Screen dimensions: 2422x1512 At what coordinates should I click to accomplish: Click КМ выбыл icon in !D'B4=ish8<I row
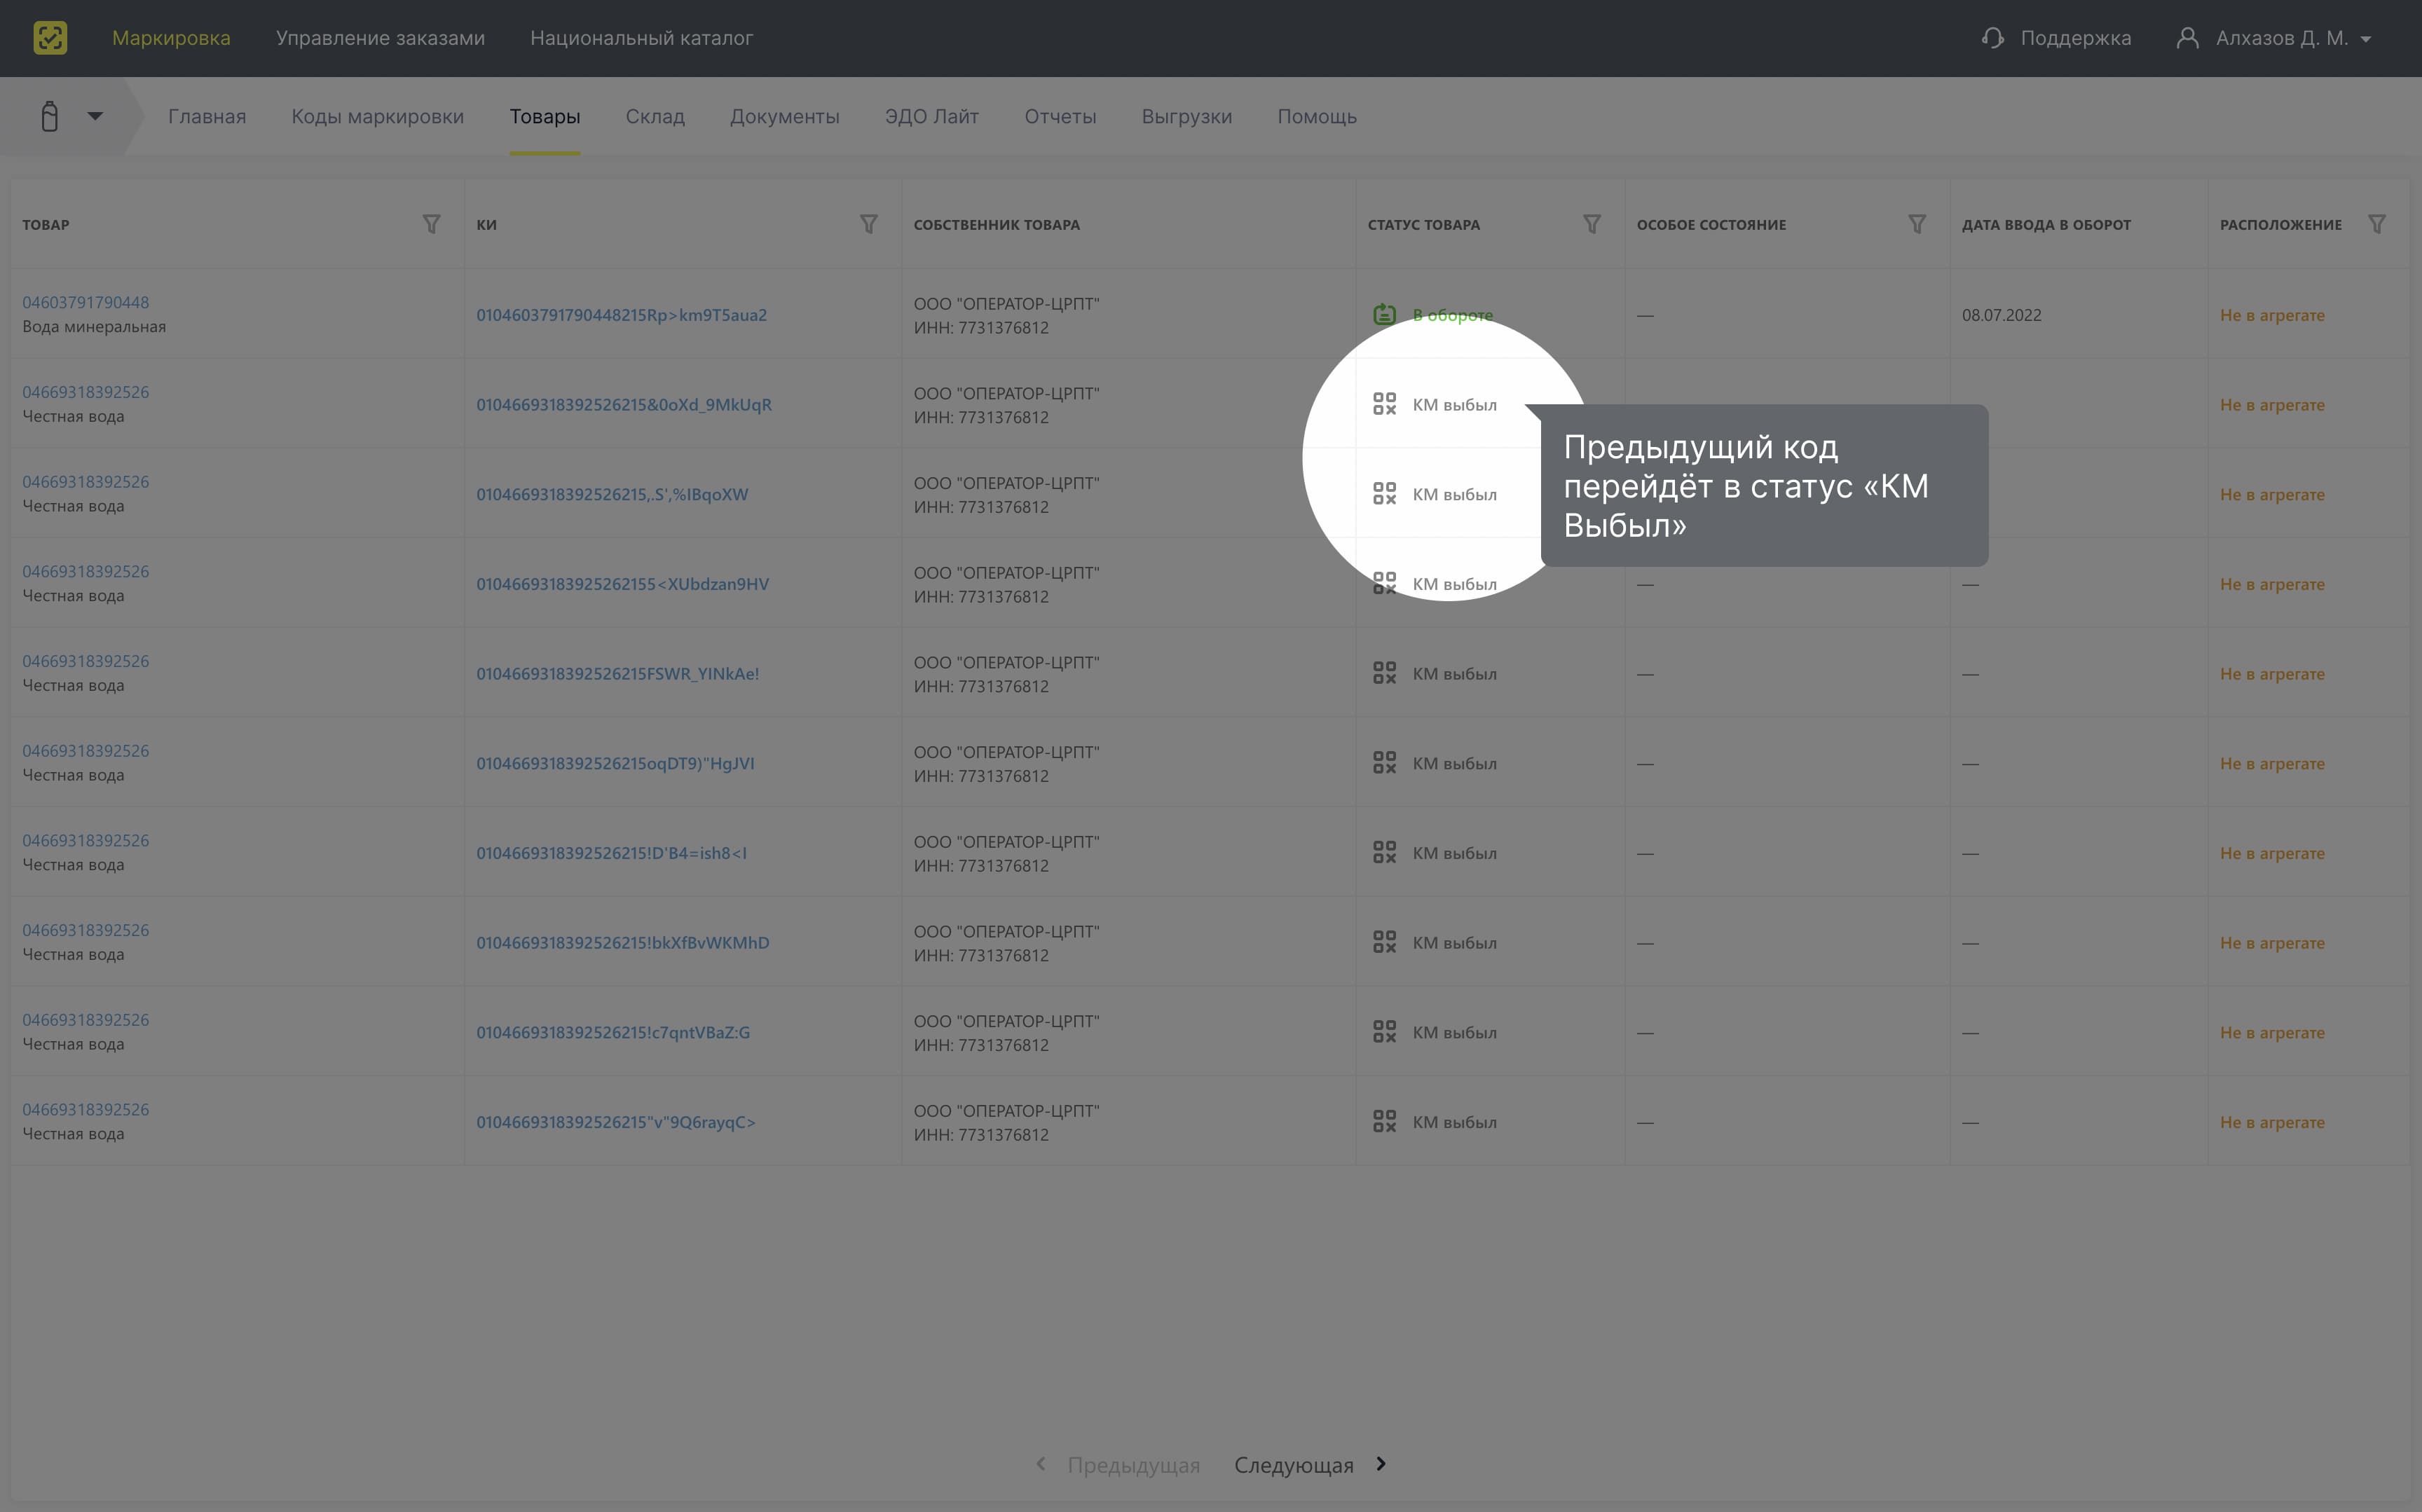(1384, 853)
